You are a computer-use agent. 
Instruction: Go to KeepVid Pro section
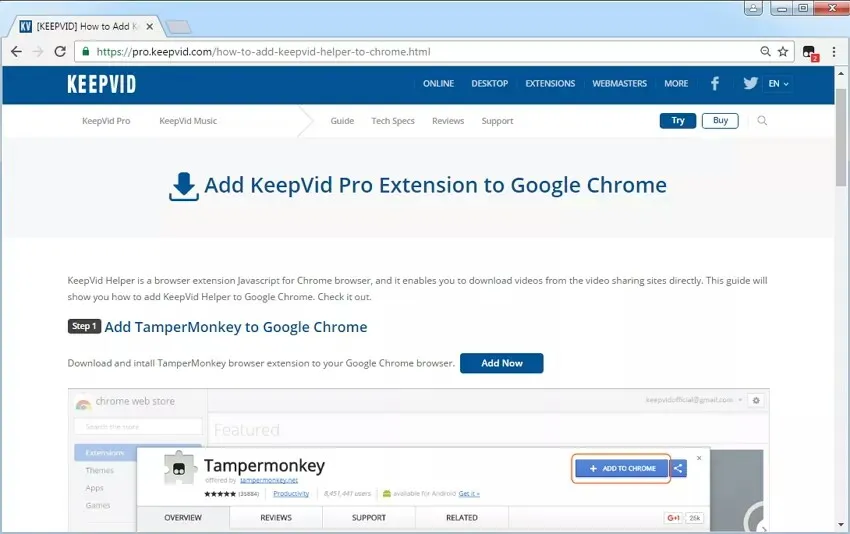tap(106, 121)
